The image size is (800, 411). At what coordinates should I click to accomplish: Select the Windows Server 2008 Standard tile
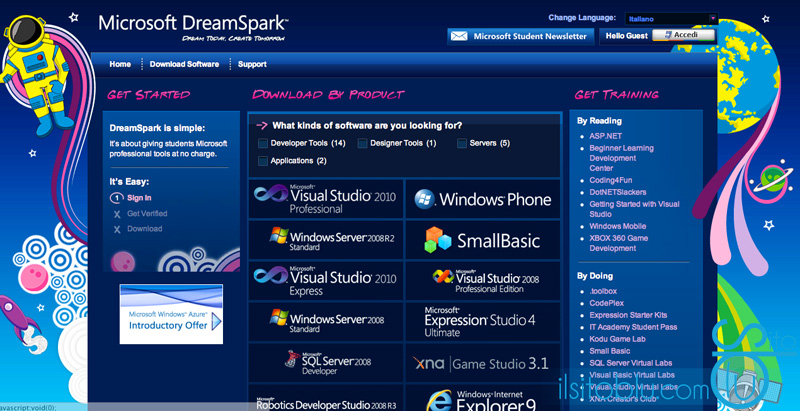(x=326, y=322)
